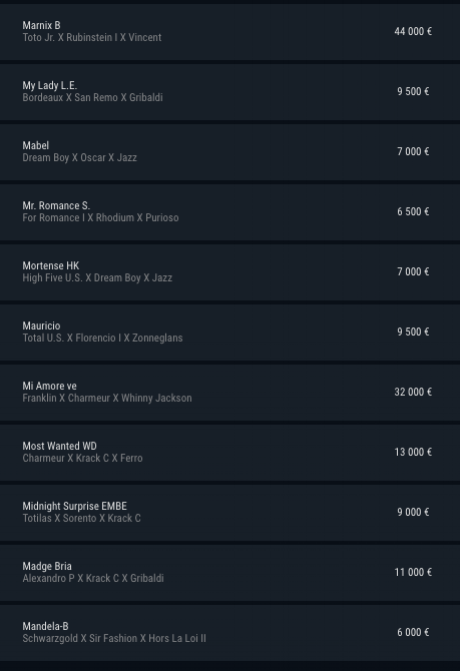Open the Mi Amore ve listing
The height and width of the screenshot is (671, 460).
(x=230, y=392)
